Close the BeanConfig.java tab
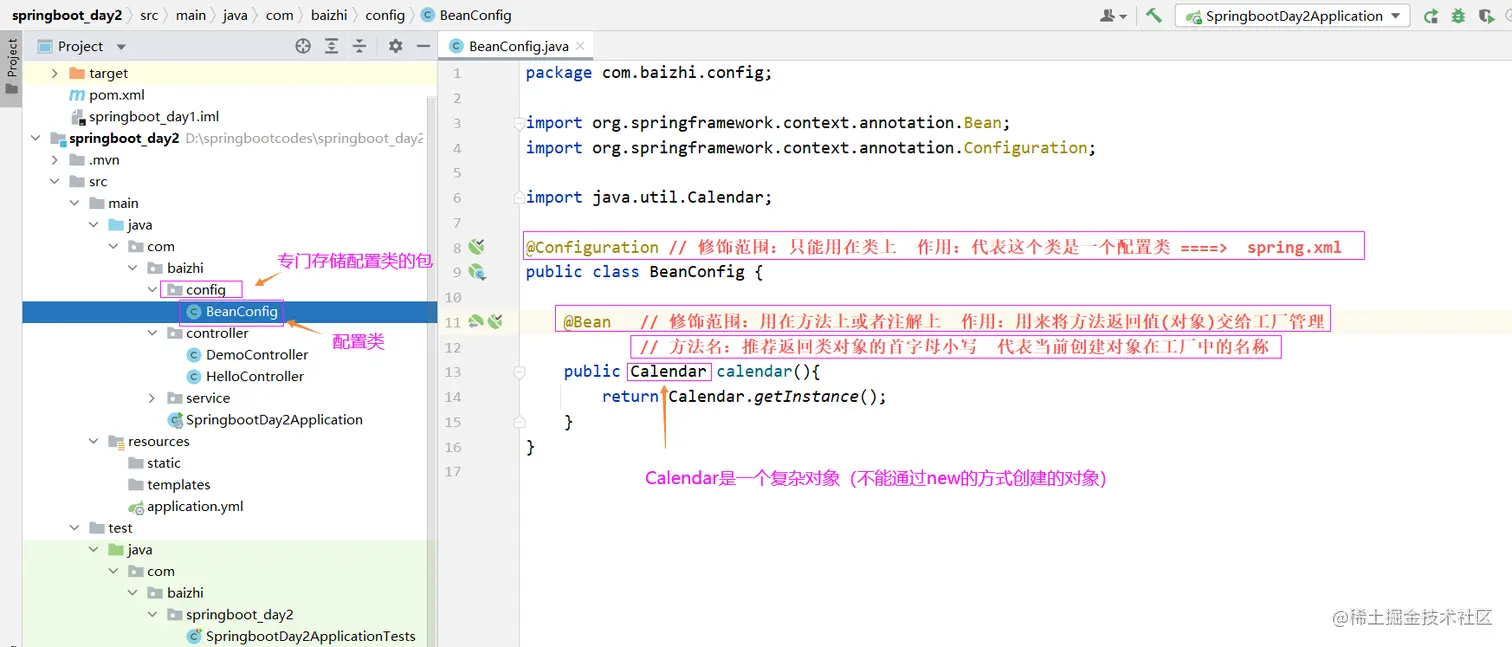The image size is (1512, 647). (x=580, y=46)
